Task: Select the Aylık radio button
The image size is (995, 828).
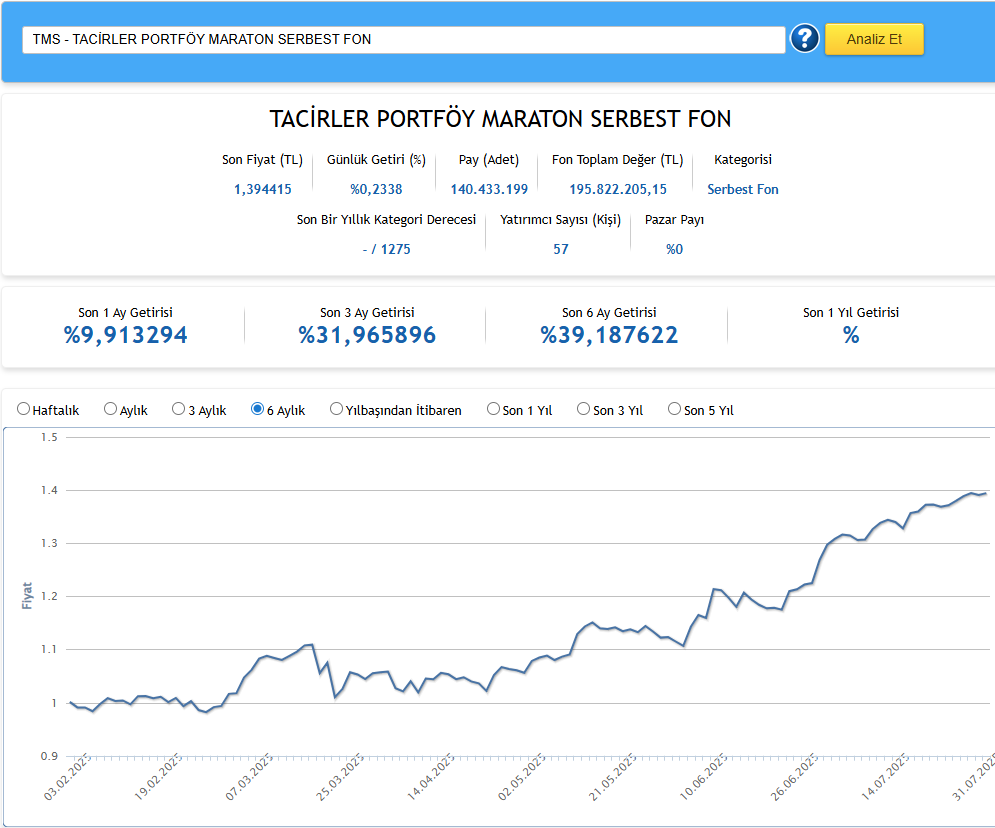Action: pyautogui.click(x=110, y=409)
